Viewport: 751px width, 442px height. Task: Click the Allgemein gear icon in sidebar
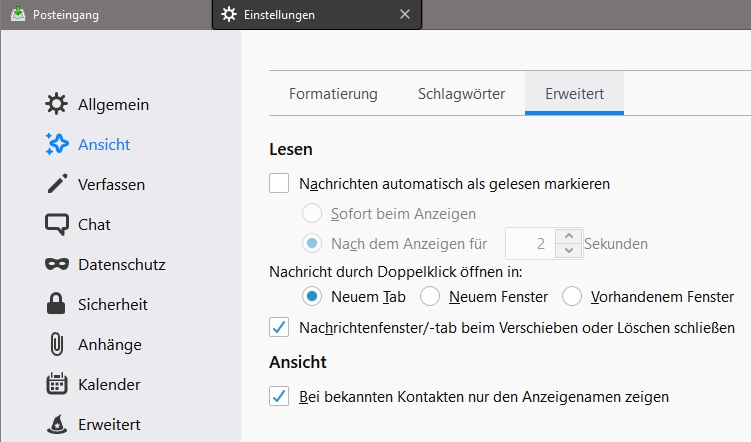[x=57, y=104]
